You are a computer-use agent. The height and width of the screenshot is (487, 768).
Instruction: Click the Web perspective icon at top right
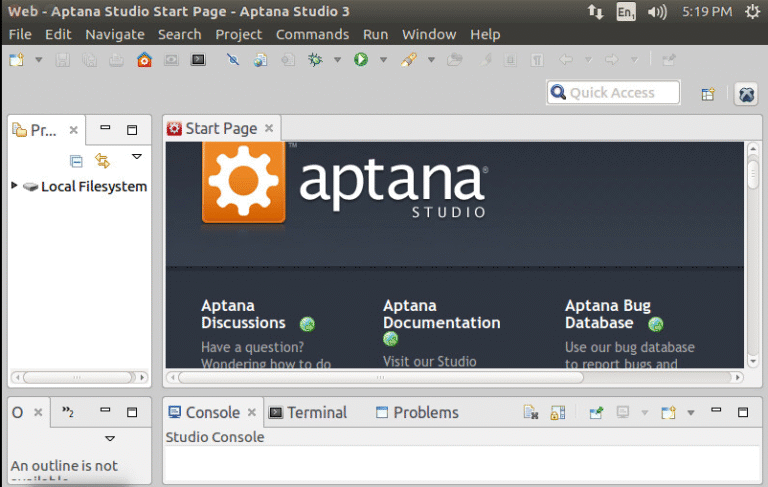745,94
